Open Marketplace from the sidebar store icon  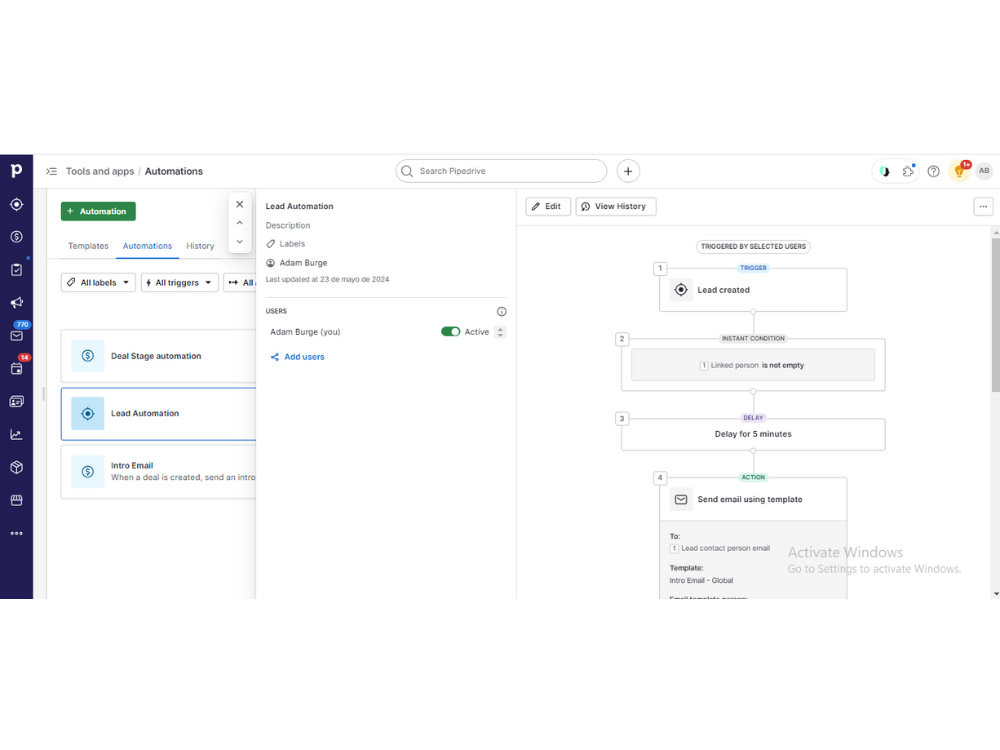[17, 500]
